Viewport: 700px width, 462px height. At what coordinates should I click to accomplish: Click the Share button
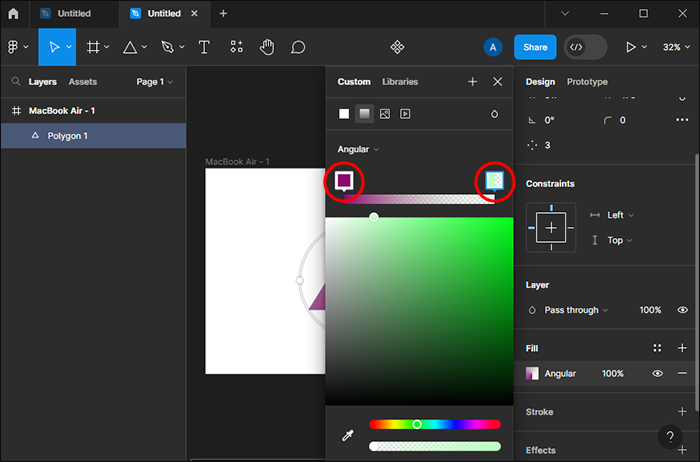(535, 47)
